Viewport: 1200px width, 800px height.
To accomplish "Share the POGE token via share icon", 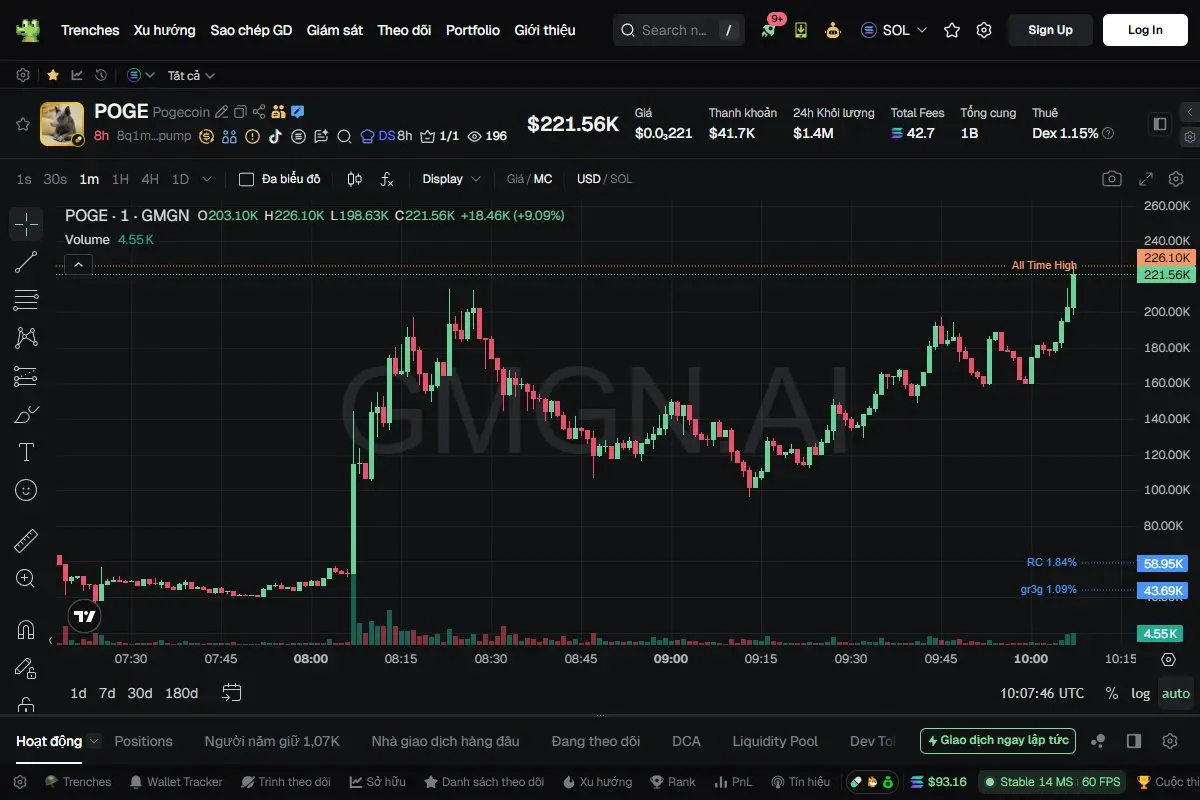I will 259,112.
